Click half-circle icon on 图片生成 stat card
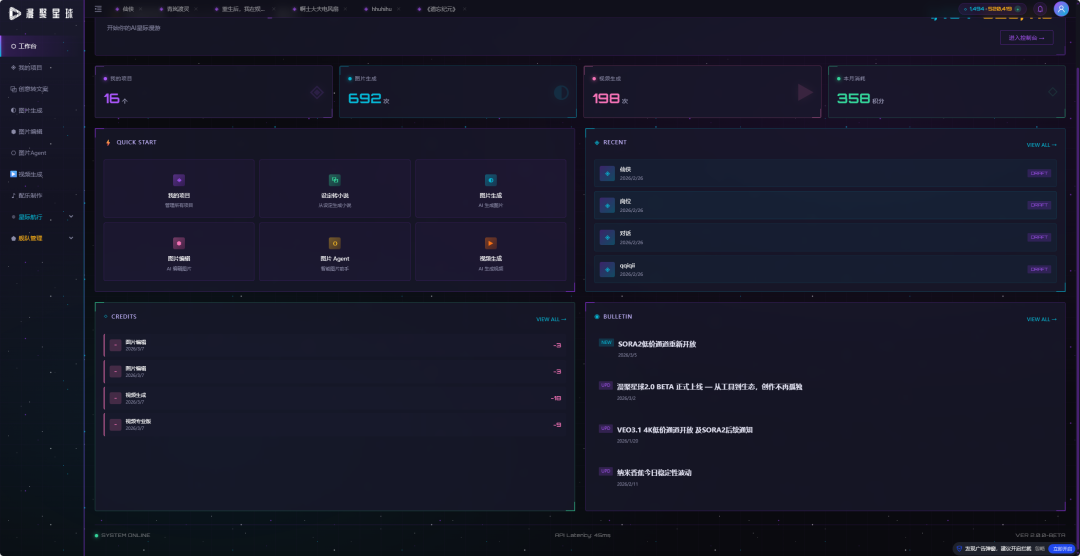 tap(561, 92)
